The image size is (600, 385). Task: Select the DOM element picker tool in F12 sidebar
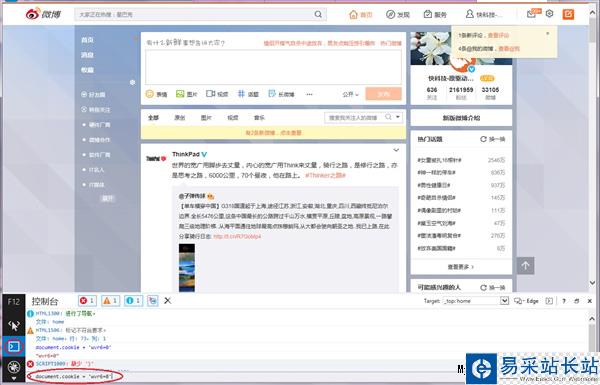pos(14,326)
